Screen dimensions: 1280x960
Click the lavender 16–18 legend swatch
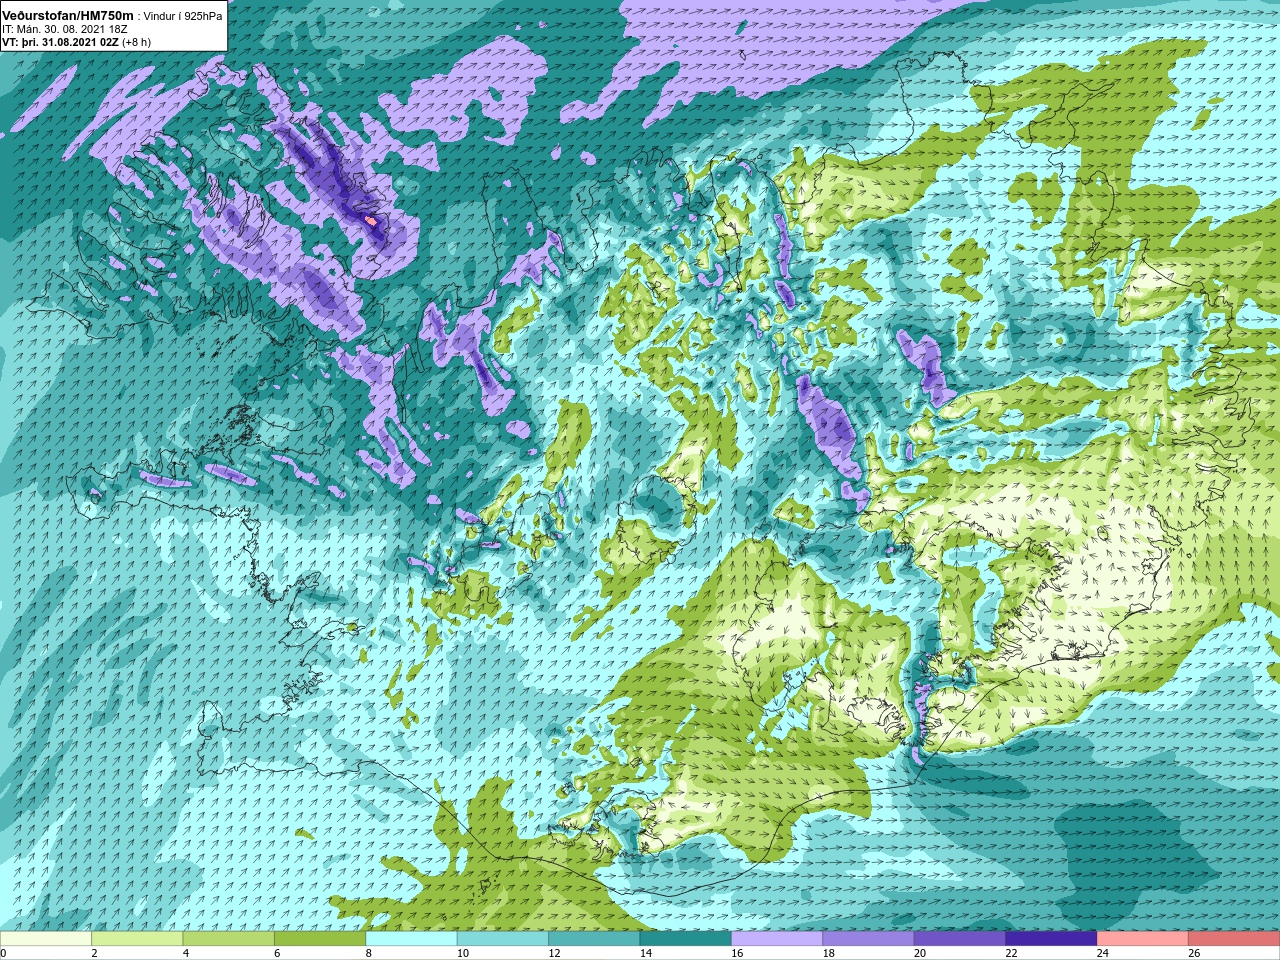coord(777,939)
